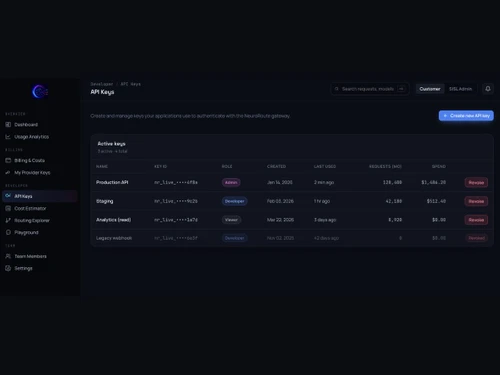
Task: Click the plus icon on Create new API key
Action: (x=445, y=116)
